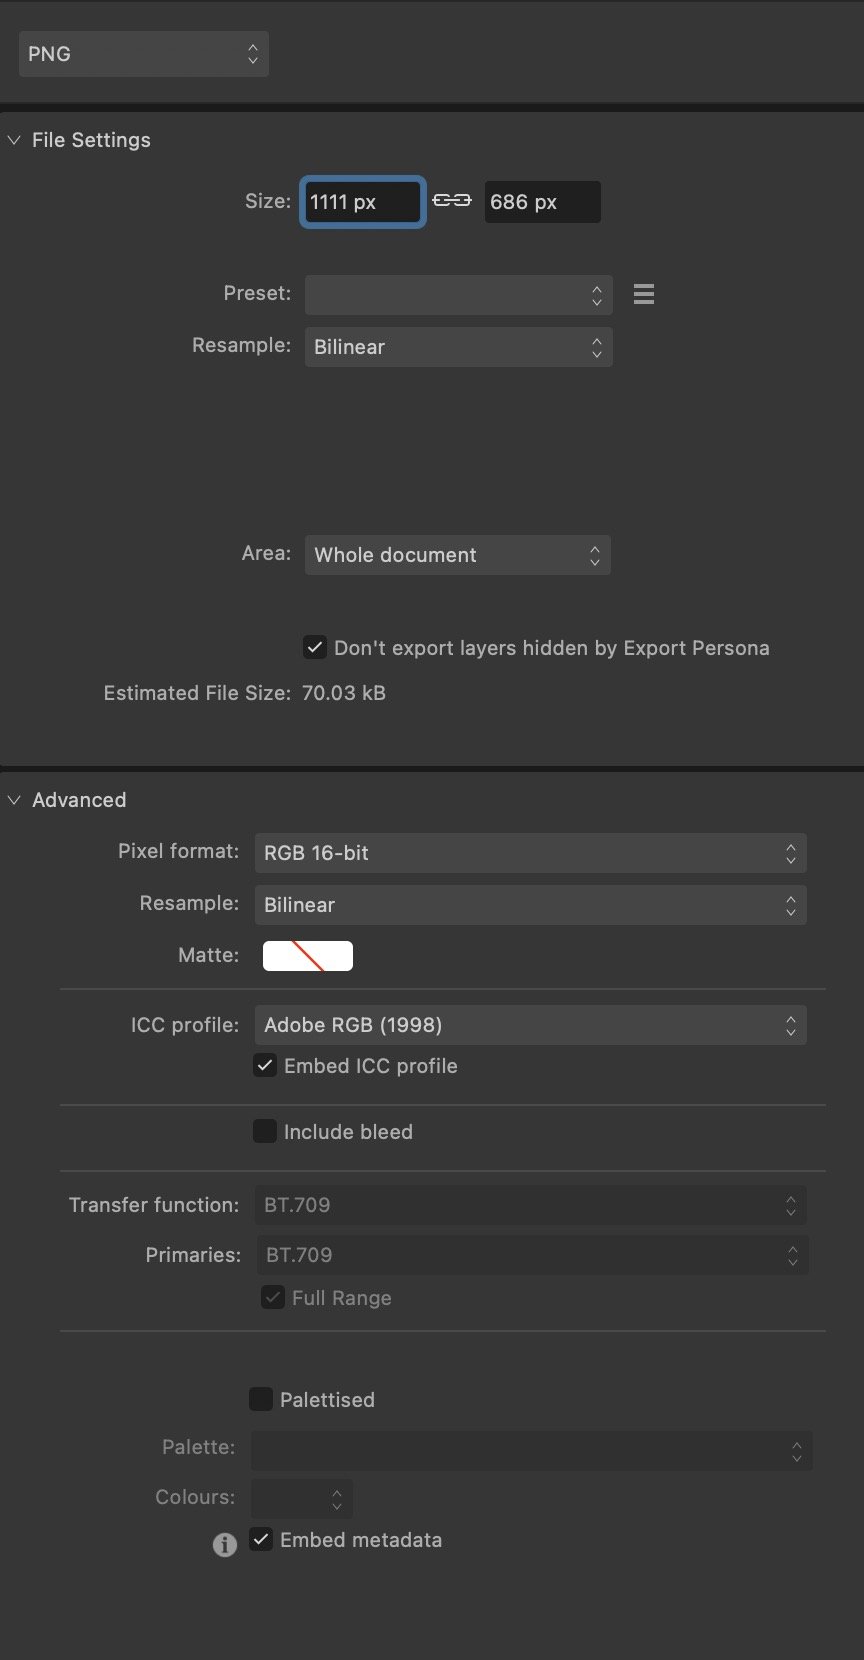This screenshot has height=1660, width=864.
Task: Open the Area Whole document dropdown
Action: tap(457, 555)
